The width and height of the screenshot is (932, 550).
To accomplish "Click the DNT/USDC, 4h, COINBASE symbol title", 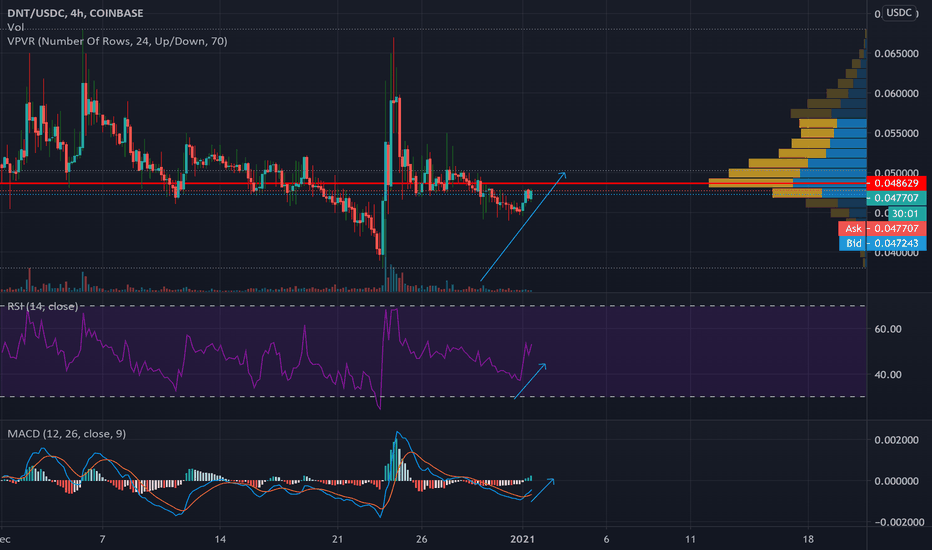I will point(75,13).
